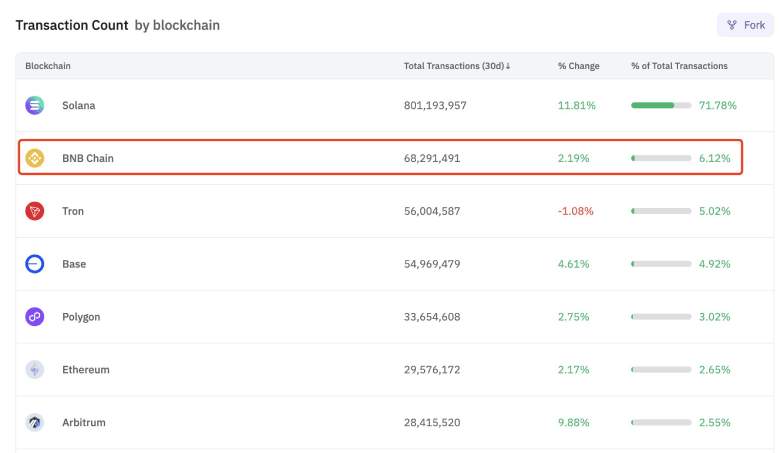This screenshot has width=780, height=453.
Task: Click the Arbitrum logo icon
Action: [x=35, y=422]
